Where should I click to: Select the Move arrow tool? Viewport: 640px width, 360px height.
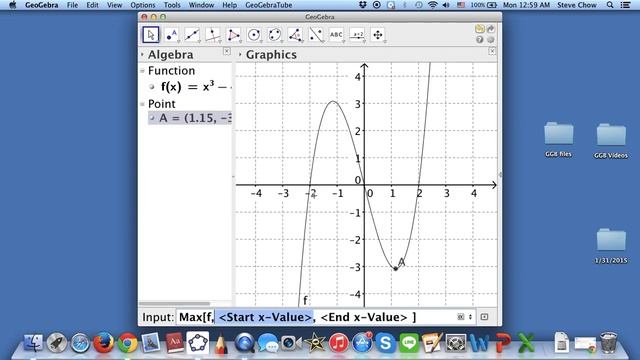pos(151,35)
